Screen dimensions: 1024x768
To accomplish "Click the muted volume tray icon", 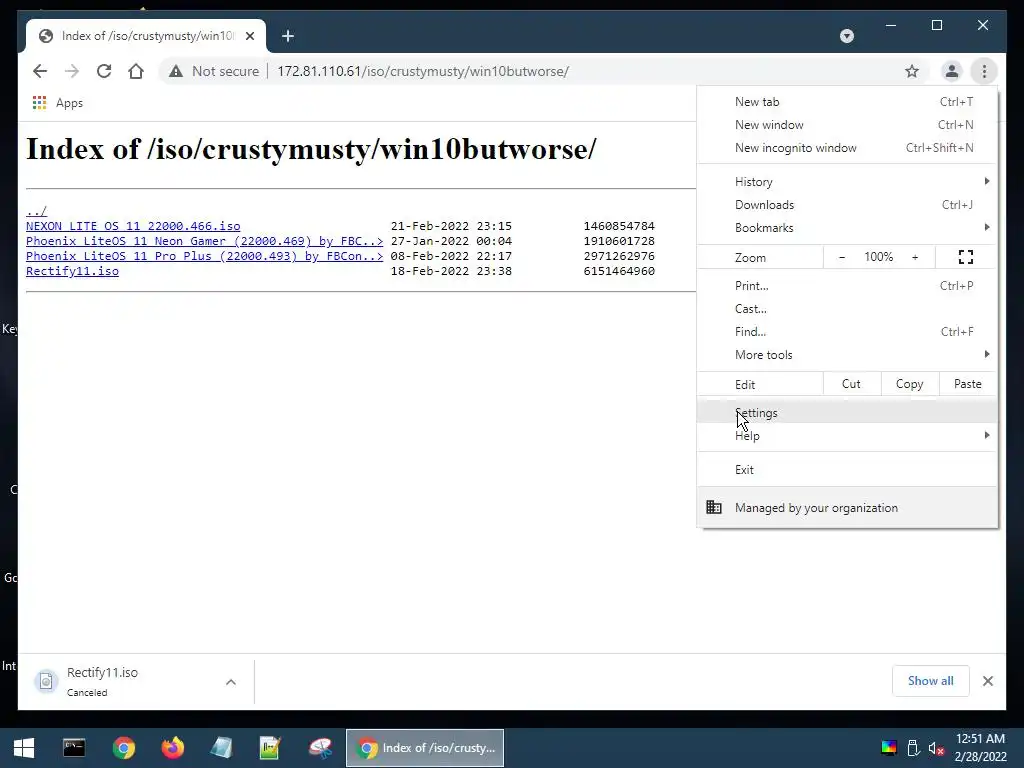I will pos(936,748).
